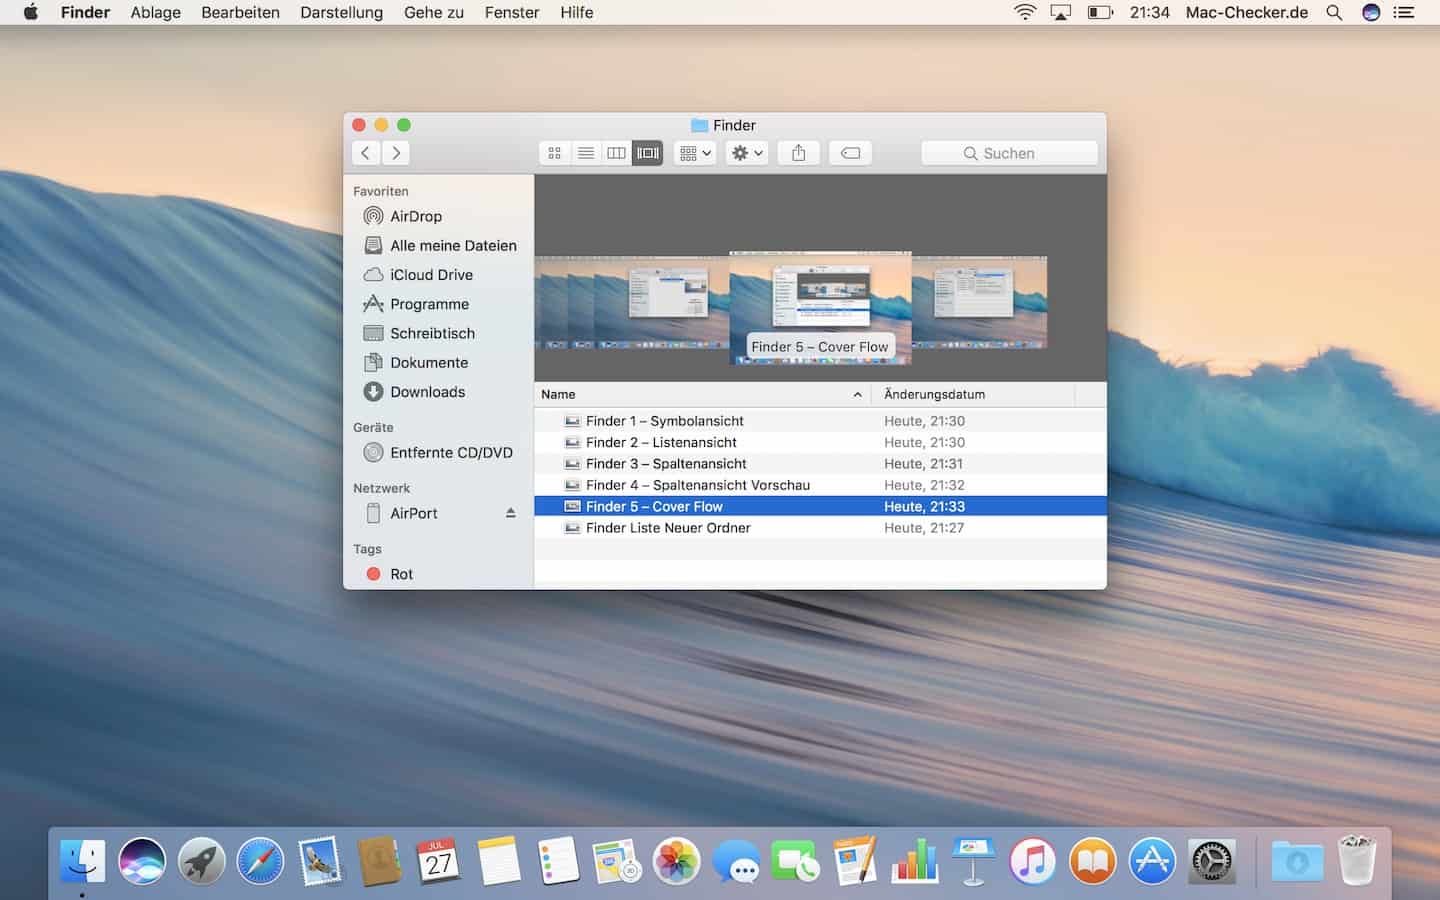Switch to list view in Finder toolbar
This screenshot has height=900, width=1440.
(x=586, y=153)
